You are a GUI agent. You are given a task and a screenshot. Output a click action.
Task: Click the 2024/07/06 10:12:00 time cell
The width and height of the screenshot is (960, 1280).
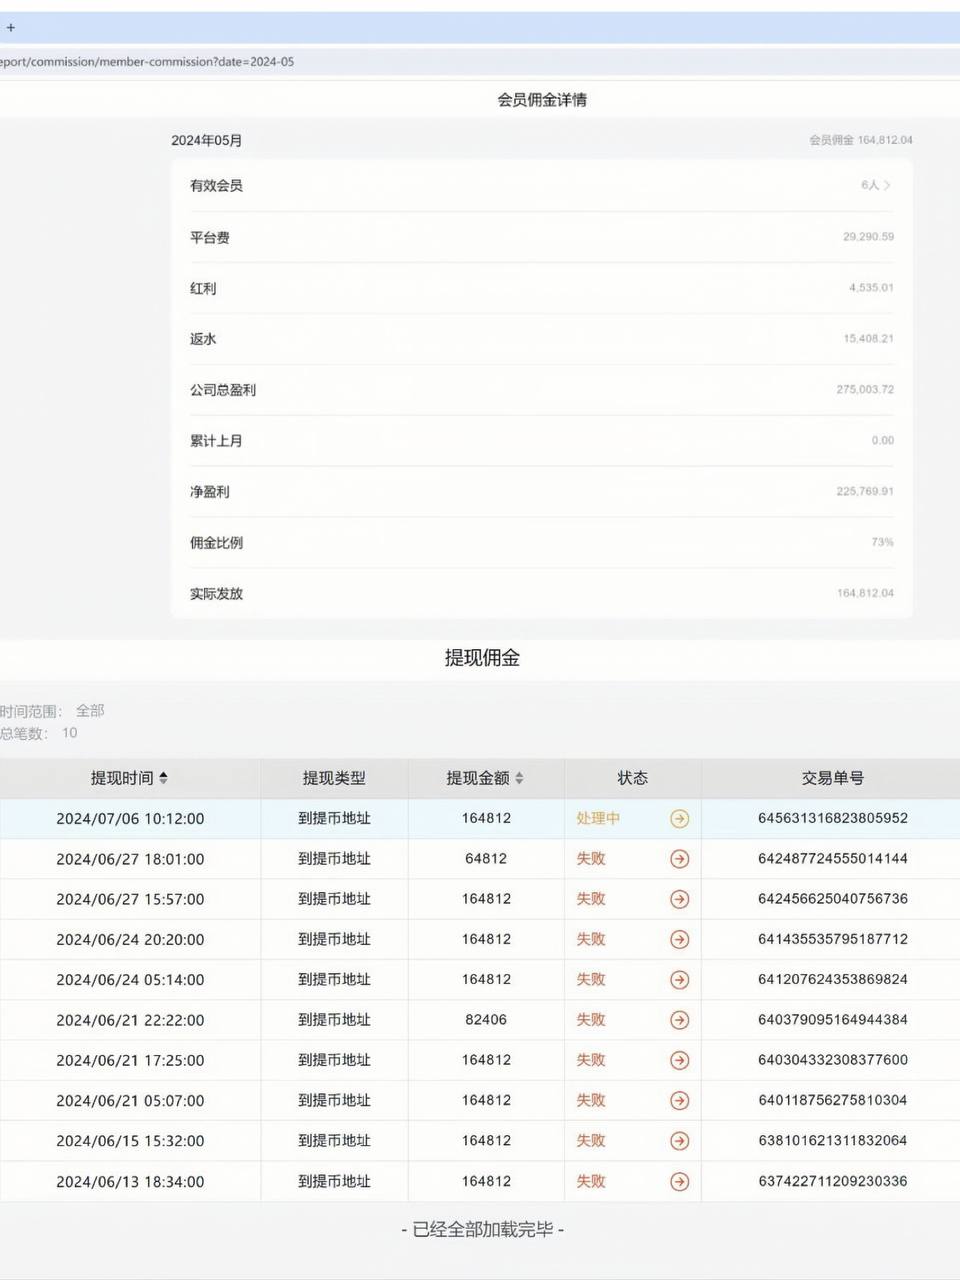[x=130, y=818]
